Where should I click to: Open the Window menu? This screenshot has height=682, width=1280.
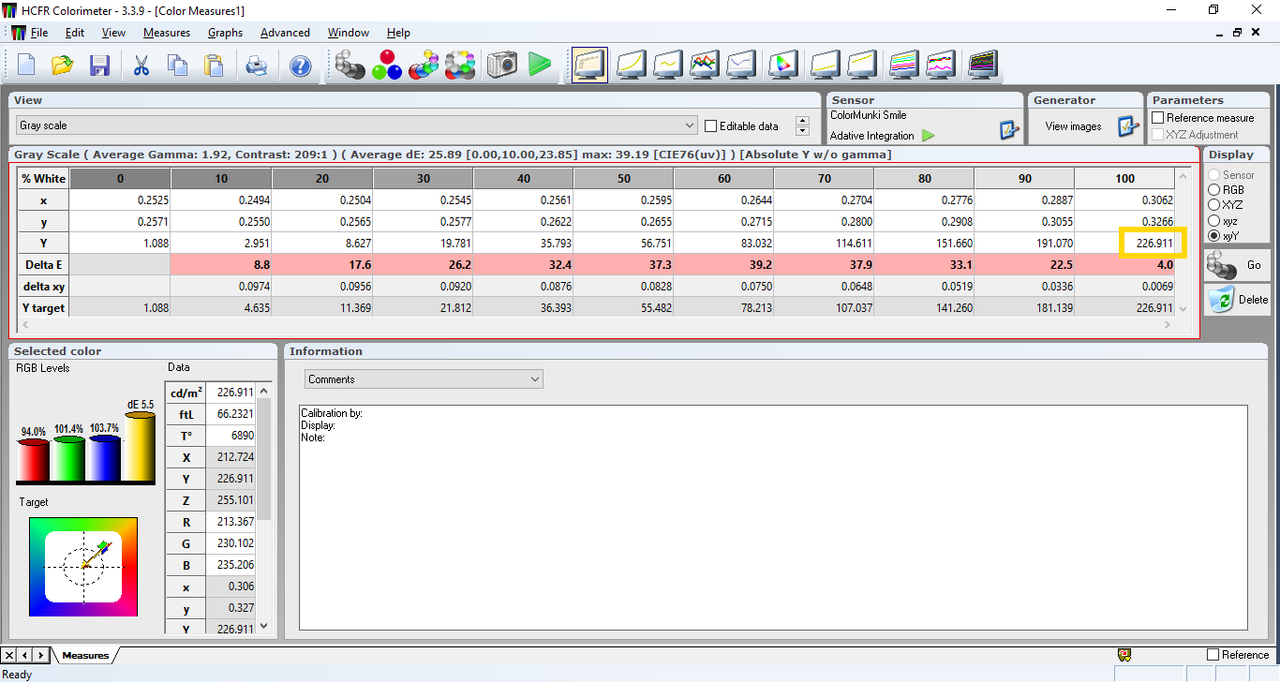click(349, 32)
